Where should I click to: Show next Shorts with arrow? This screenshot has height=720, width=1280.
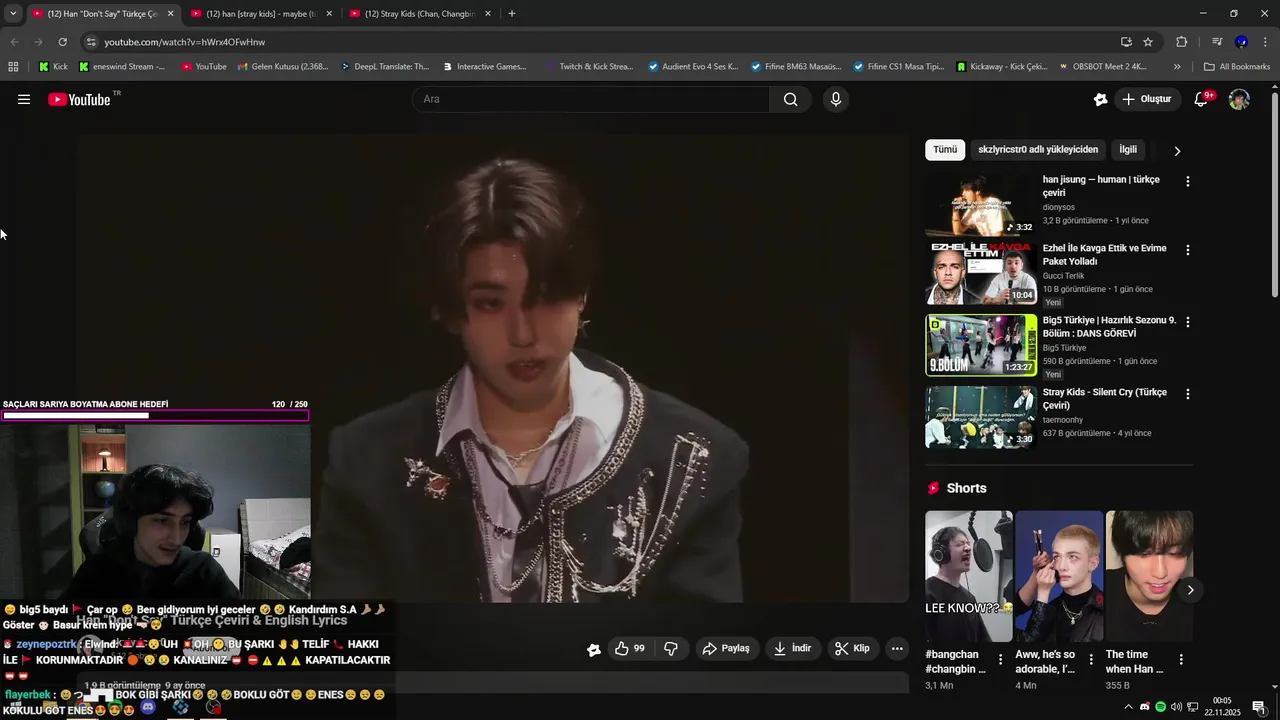pos(1190,590)
